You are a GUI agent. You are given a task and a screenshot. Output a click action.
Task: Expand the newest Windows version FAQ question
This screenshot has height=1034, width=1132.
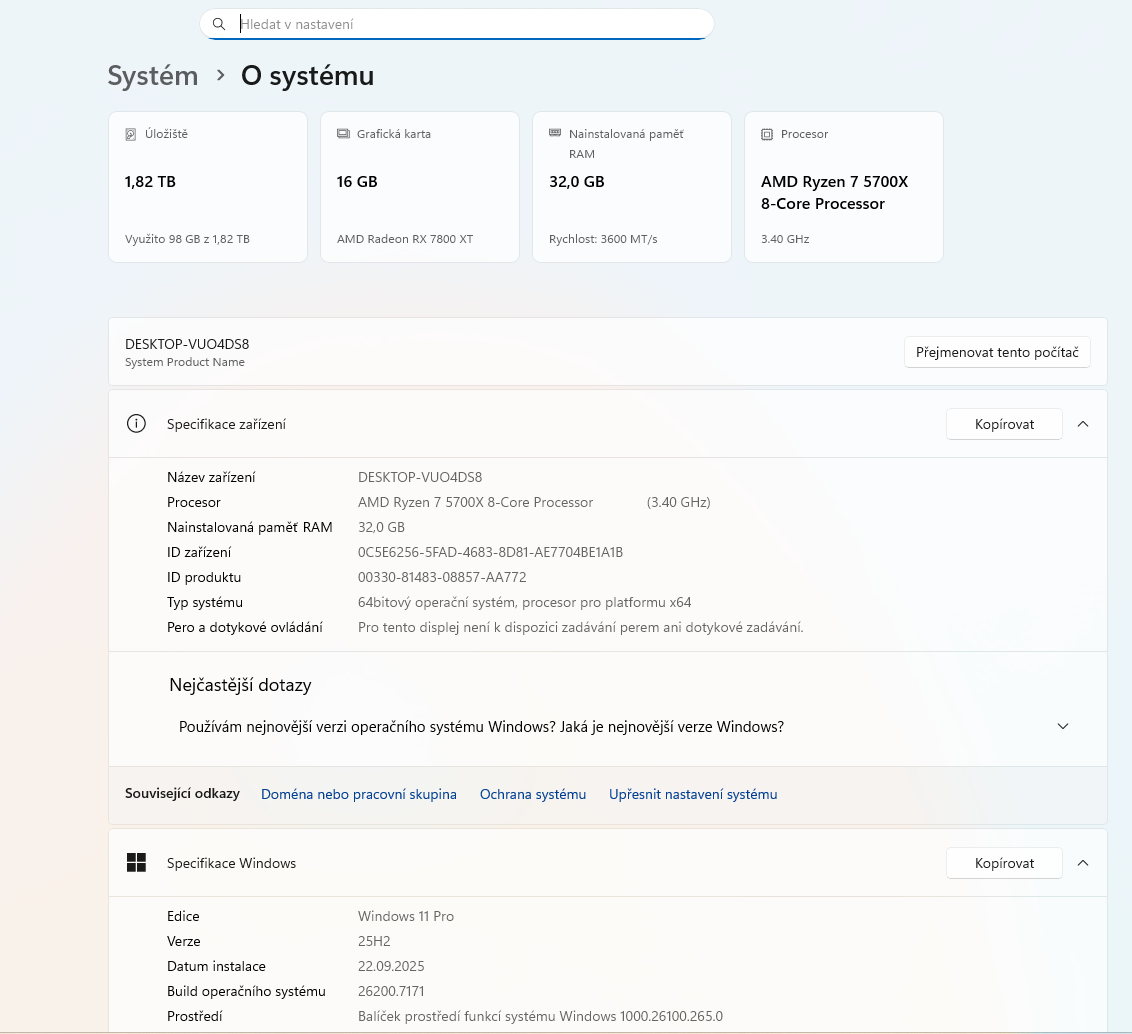1062,727
